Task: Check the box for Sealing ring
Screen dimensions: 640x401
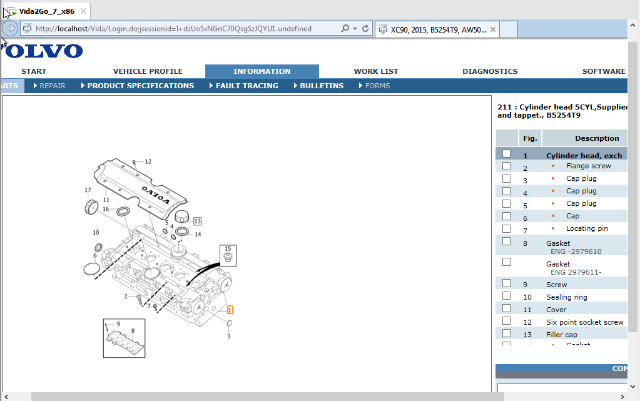Action: pyautogui.click(x=506, y=296)
